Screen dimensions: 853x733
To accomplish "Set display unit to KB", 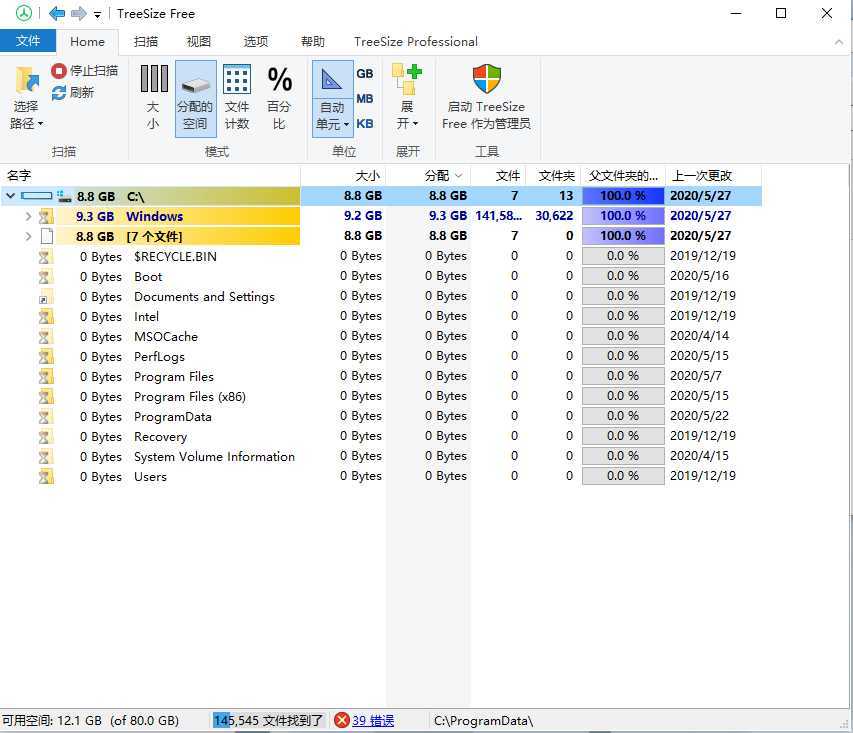I will pyautogui.click(x=364, y=124).
